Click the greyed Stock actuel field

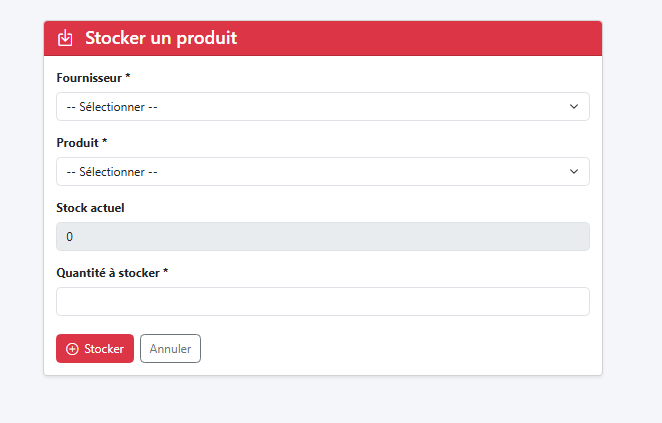322,237
